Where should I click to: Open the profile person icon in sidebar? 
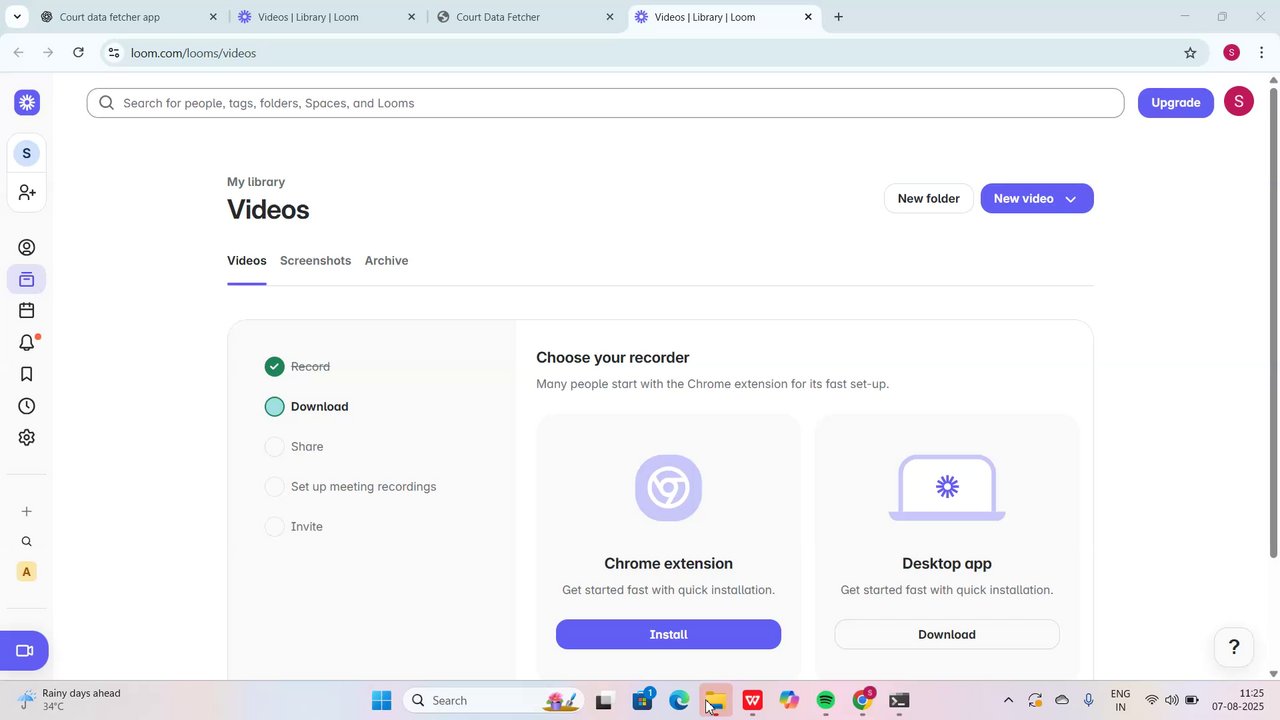pos(27,247)
